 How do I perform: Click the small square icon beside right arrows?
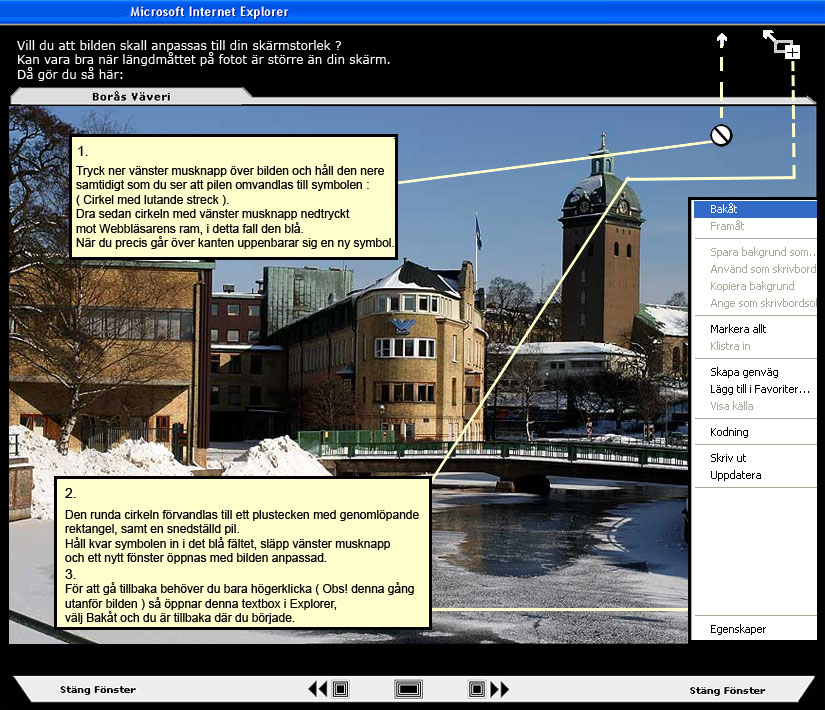tap(477, 689)
